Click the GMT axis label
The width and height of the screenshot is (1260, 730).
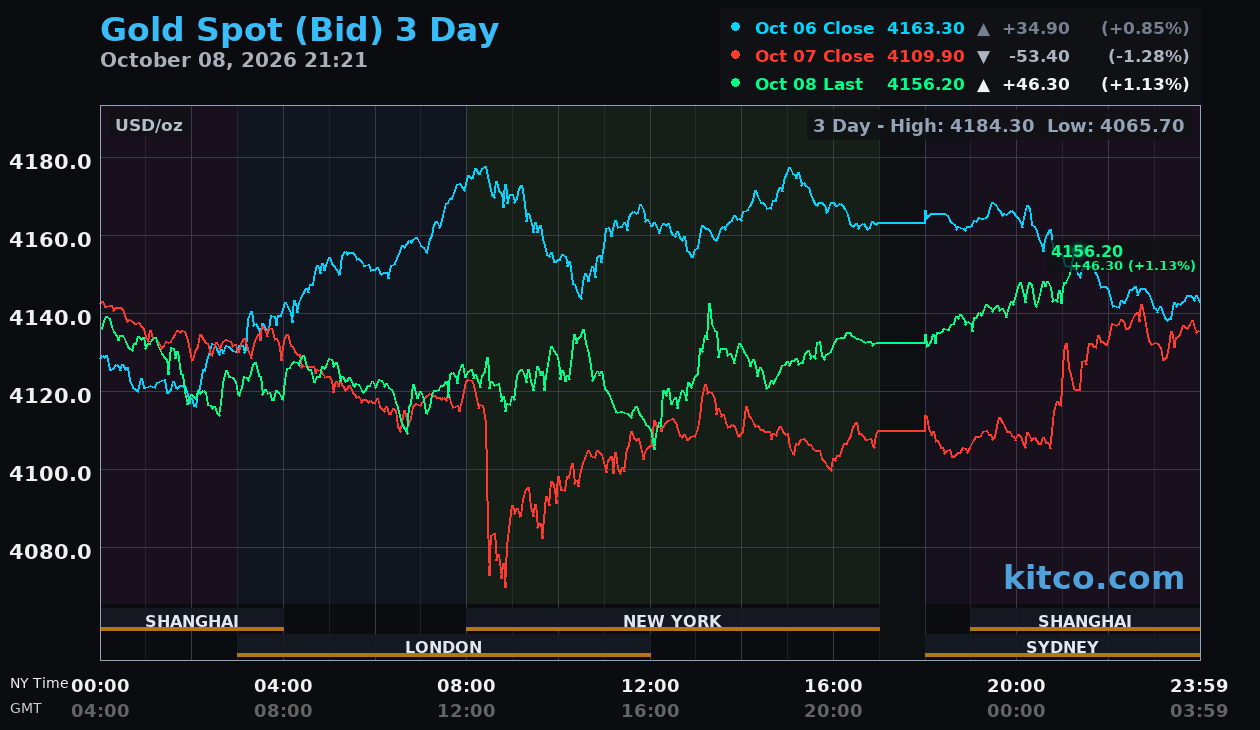tap(26, 708)
